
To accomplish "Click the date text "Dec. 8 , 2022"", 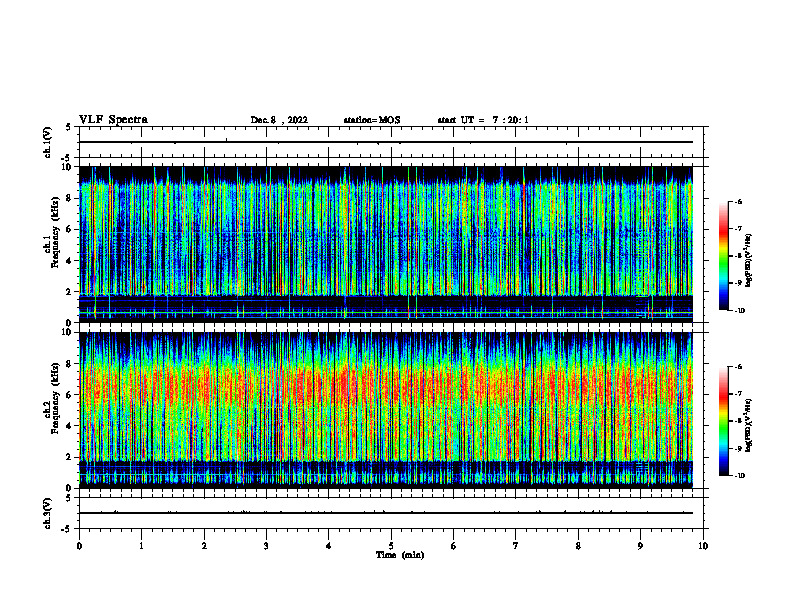I will coord(279,120).
